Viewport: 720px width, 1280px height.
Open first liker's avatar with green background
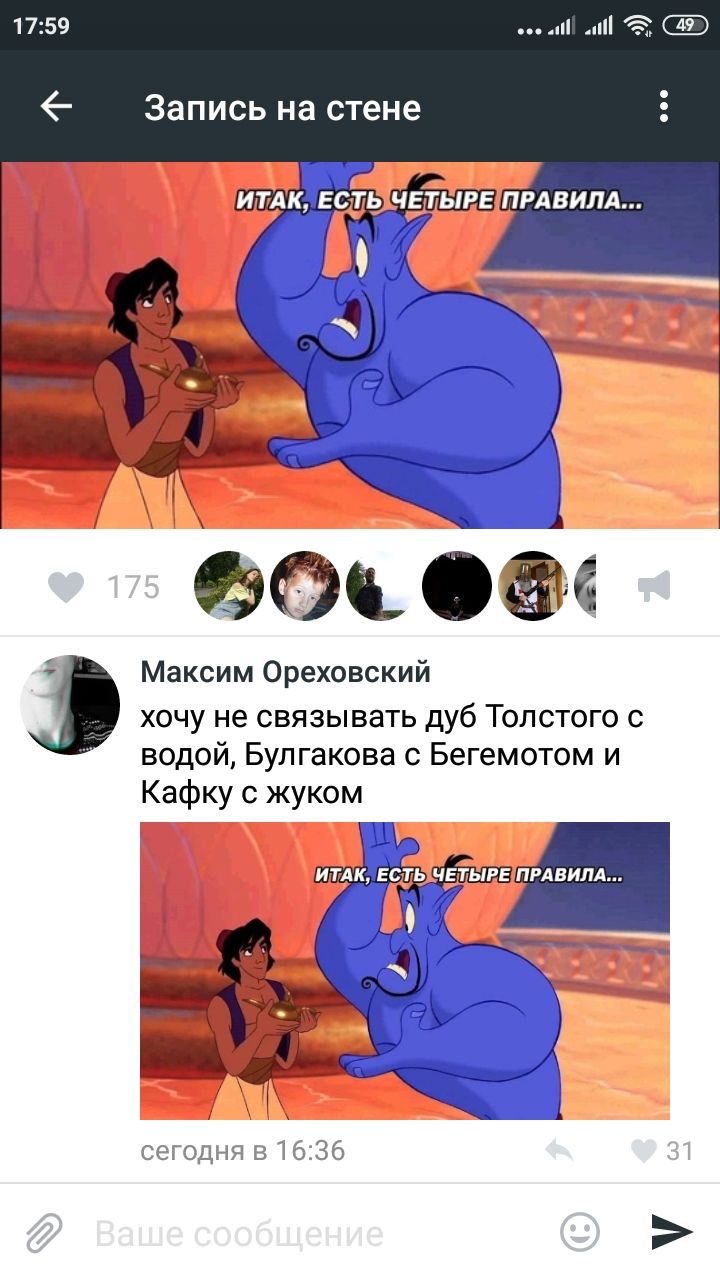click(x=229, y=586)
